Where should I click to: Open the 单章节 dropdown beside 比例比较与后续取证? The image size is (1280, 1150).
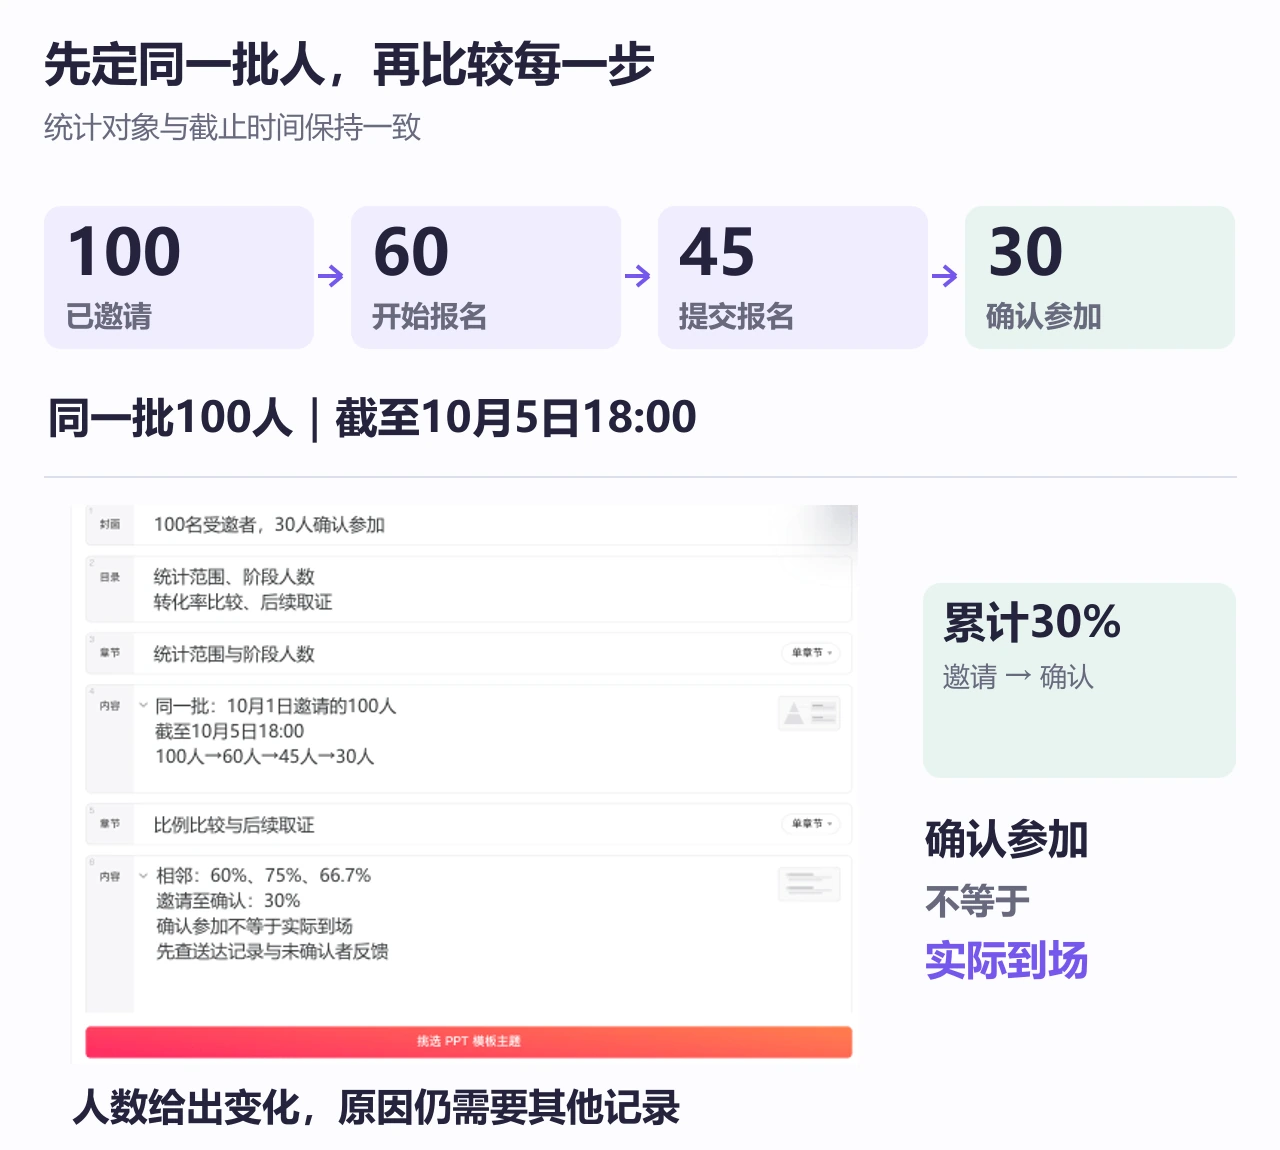[x=811, y=824]
